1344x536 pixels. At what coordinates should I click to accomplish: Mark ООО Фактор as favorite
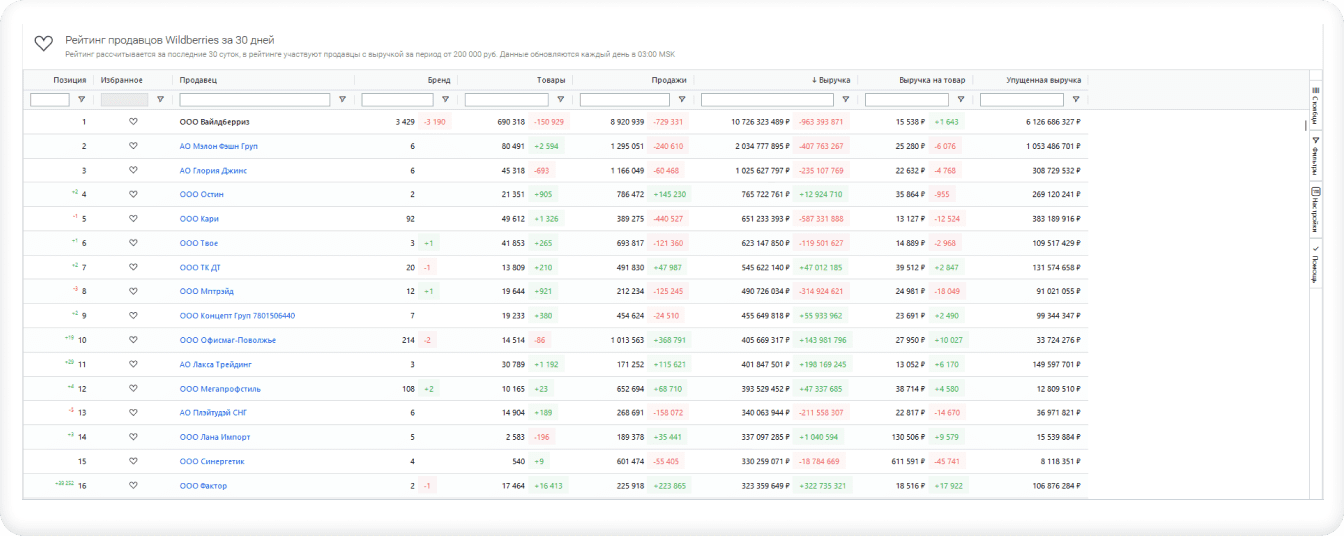[x=133, y=486]
